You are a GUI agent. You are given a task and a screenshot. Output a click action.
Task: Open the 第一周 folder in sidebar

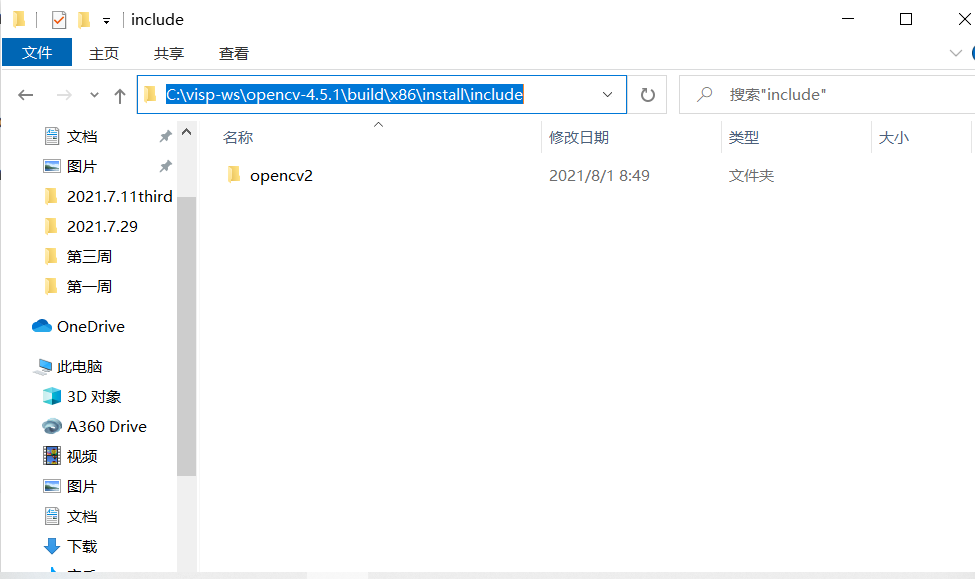[x=89, y=287]
